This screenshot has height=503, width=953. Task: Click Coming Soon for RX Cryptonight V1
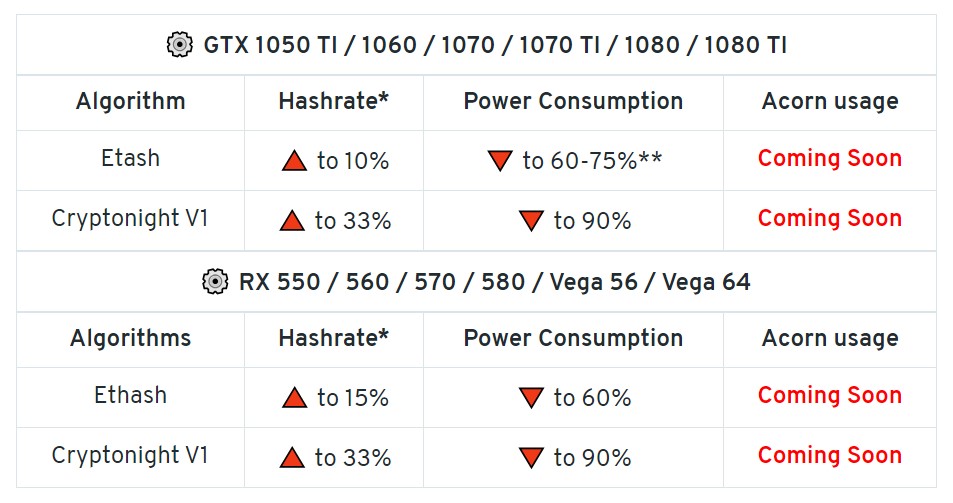tap(829, 455)
